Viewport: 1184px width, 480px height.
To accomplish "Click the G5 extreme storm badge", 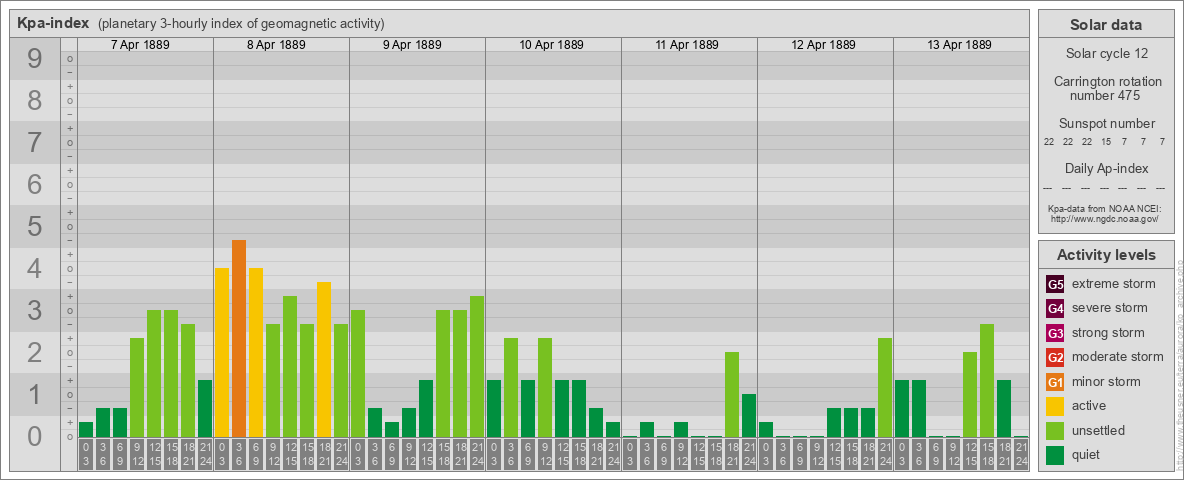I will click(x=1055, y=284).
